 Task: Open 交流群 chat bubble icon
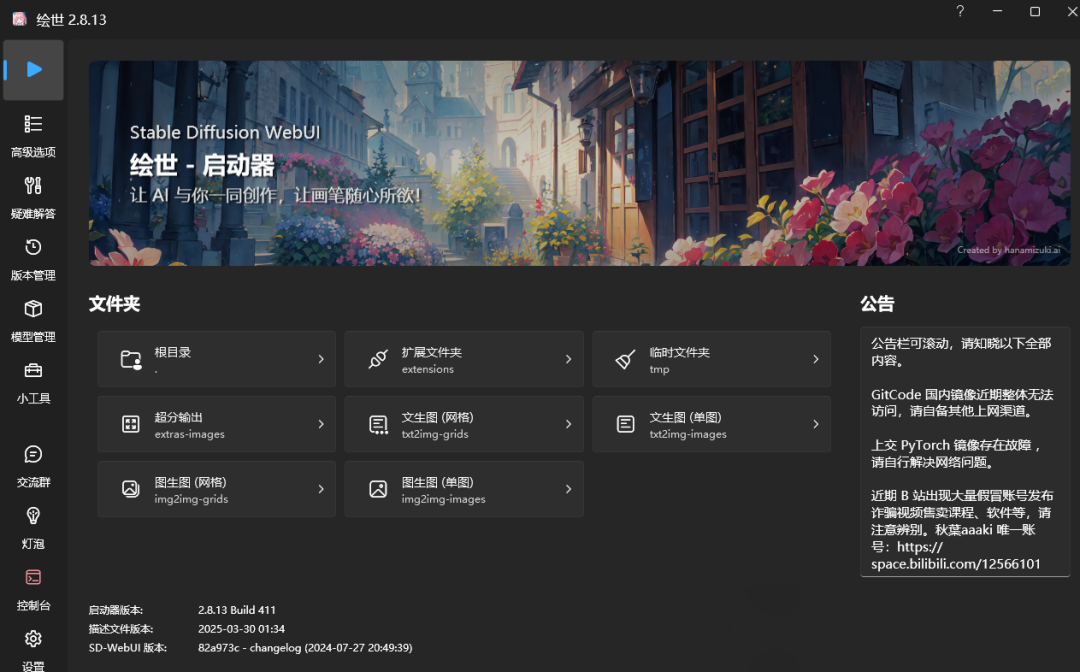(x=33, y=454)
